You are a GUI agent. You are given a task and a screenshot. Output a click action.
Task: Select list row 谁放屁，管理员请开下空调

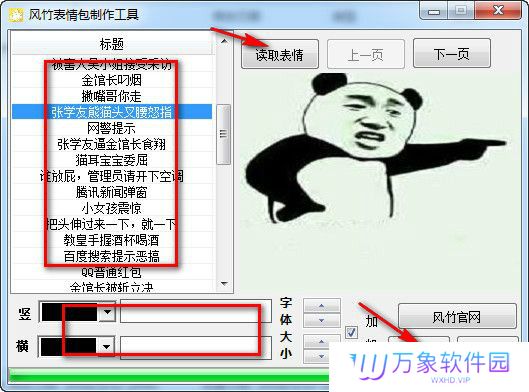[112, 176]
